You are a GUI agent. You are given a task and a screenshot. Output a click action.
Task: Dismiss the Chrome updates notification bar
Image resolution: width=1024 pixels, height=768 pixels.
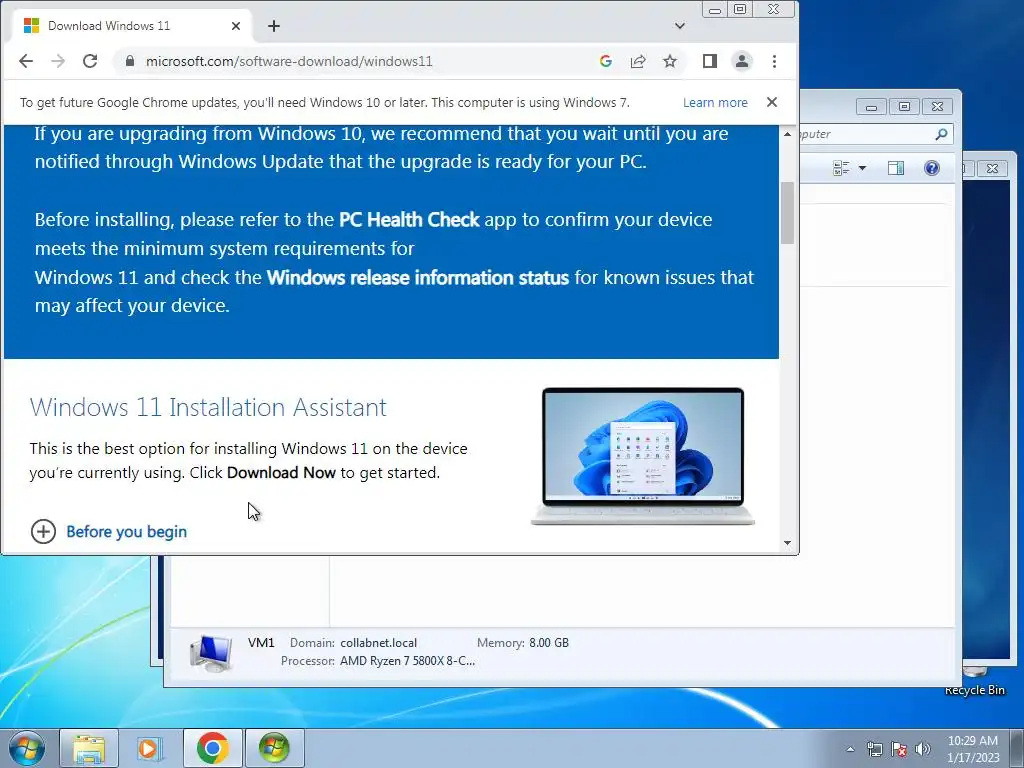tap(772, 102)
